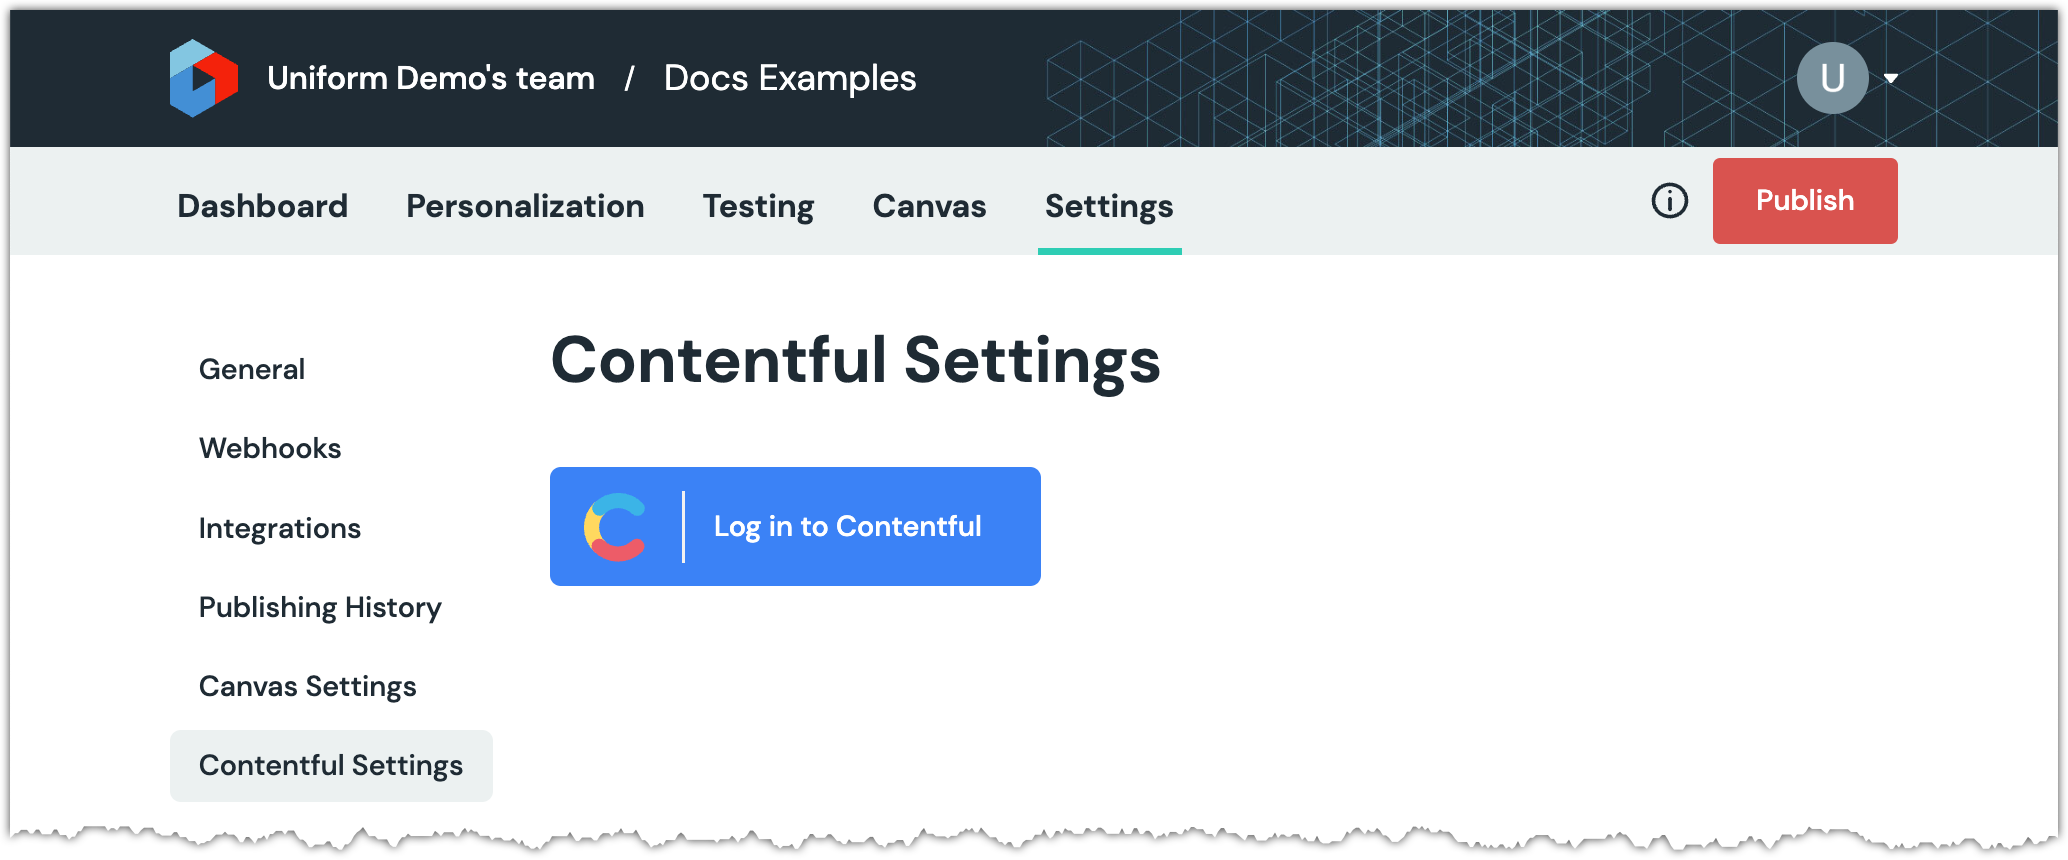This screenshot has width=2068, height=860.
Task: Open the Canvas tab
Action: point(929,206)
